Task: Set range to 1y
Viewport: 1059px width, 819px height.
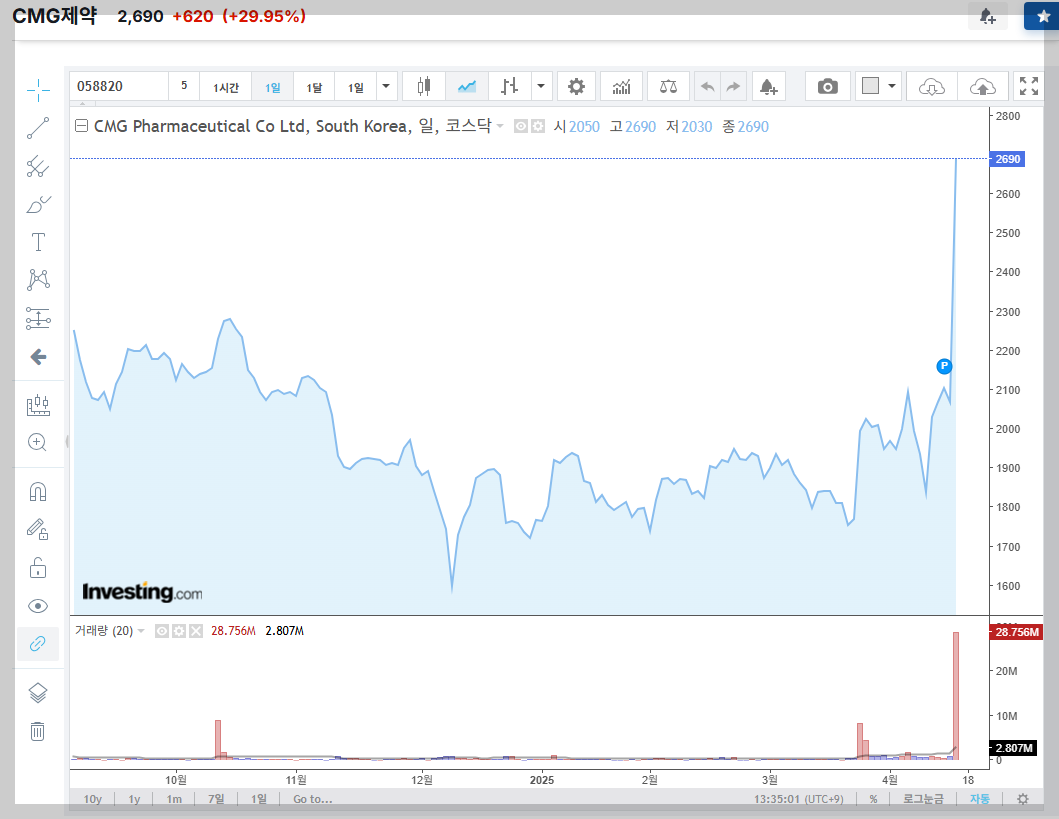Action: coord(134,799)
